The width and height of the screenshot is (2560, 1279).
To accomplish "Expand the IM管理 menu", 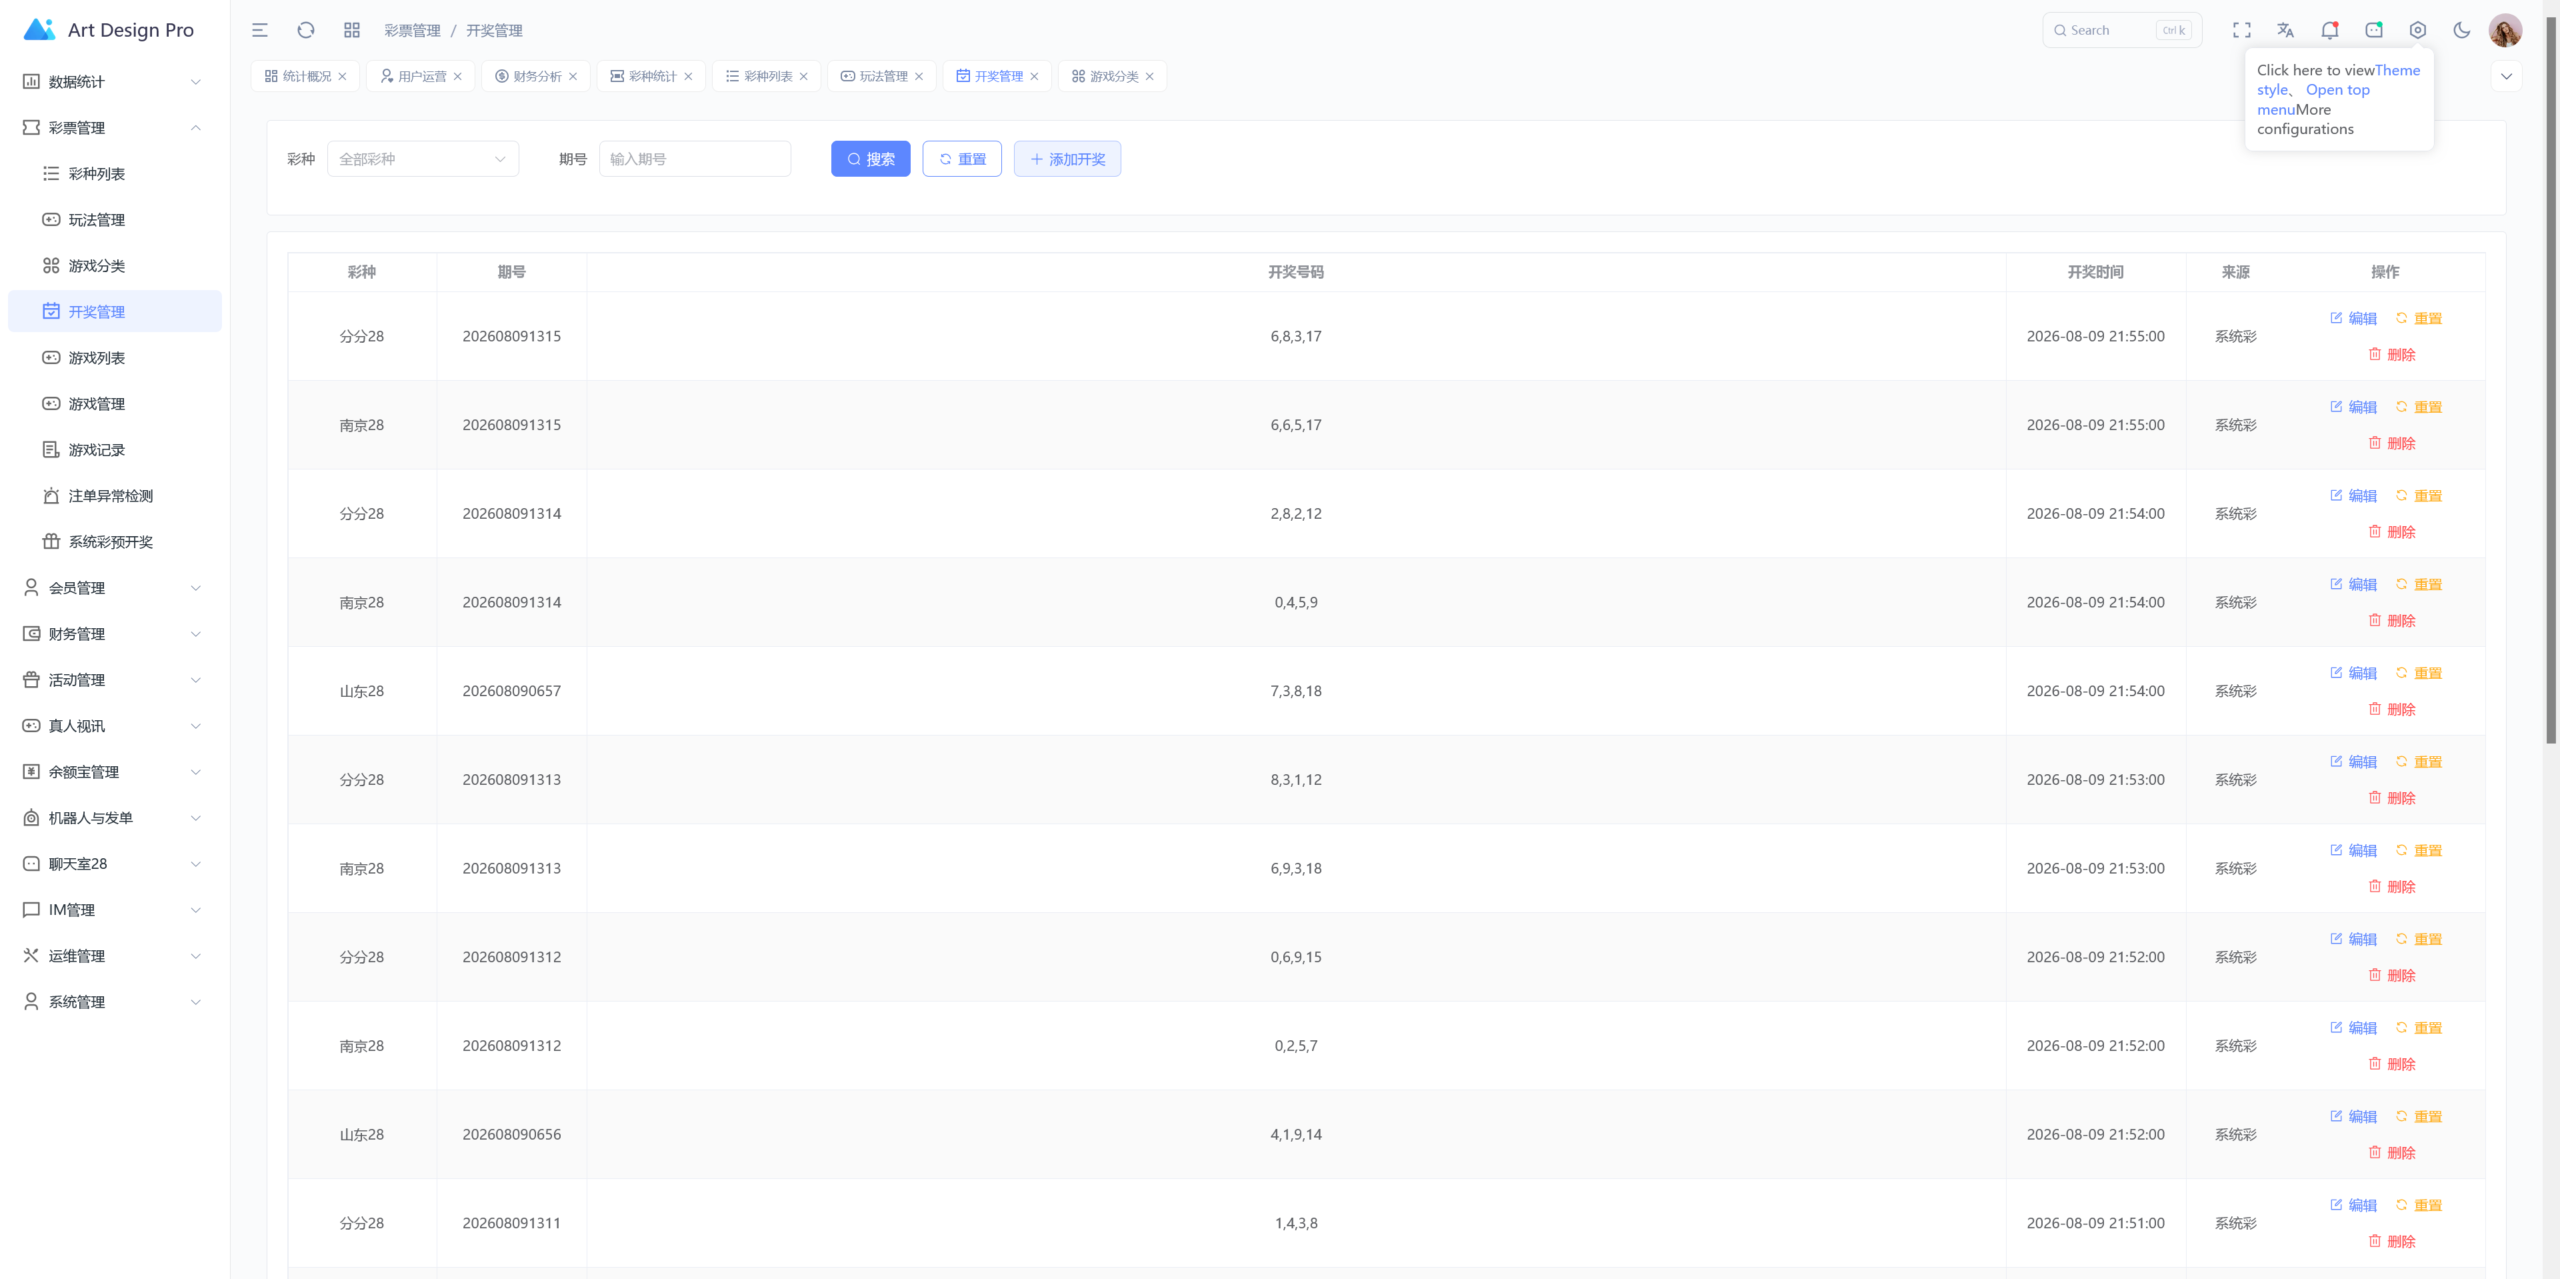I will (x=115, y=910).
